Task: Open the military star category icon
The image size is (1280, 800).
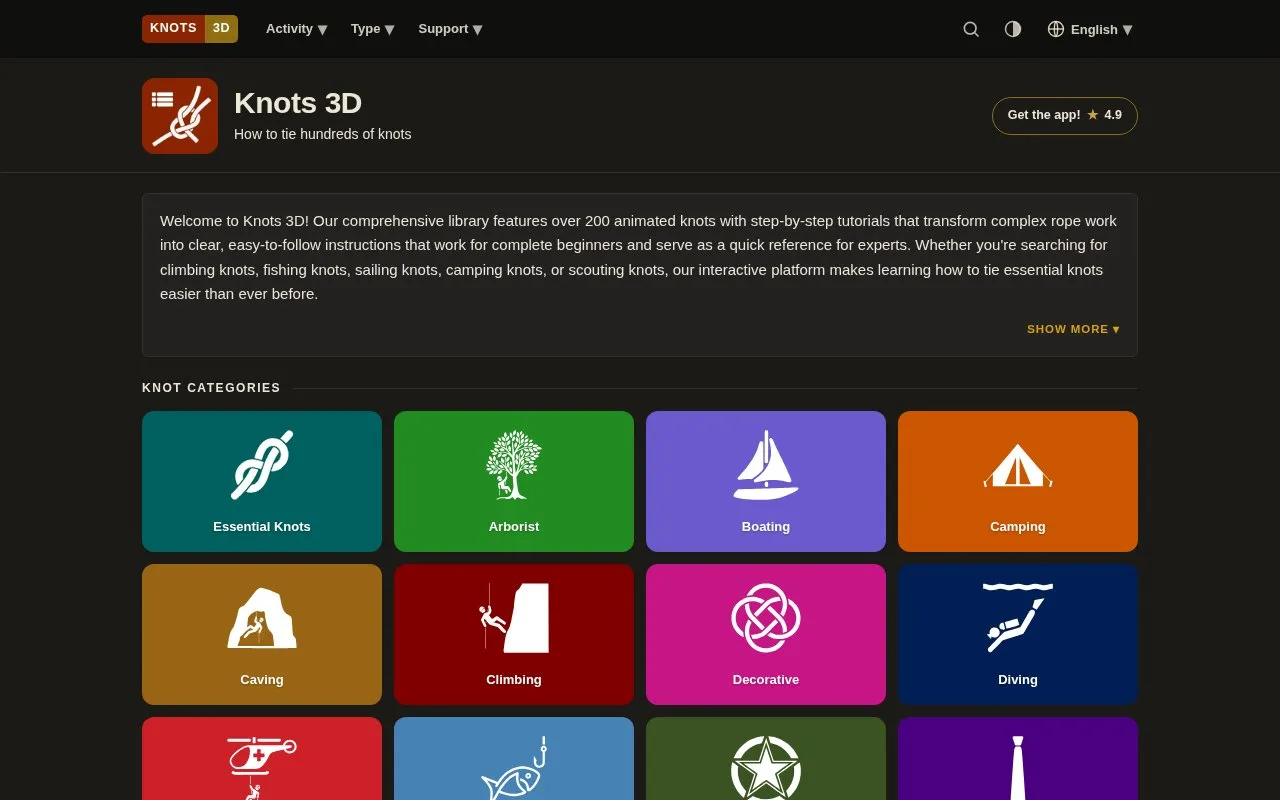Action: [x=766, y=768]
